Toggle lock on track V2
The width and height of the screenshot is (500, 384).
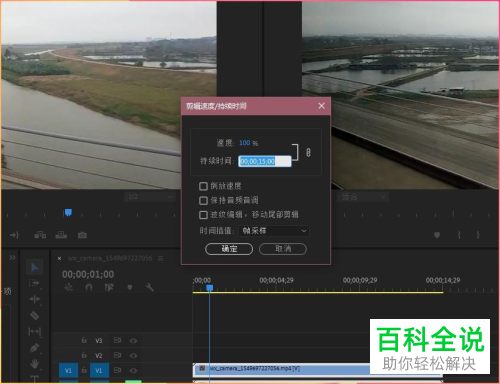click(84, 356)
